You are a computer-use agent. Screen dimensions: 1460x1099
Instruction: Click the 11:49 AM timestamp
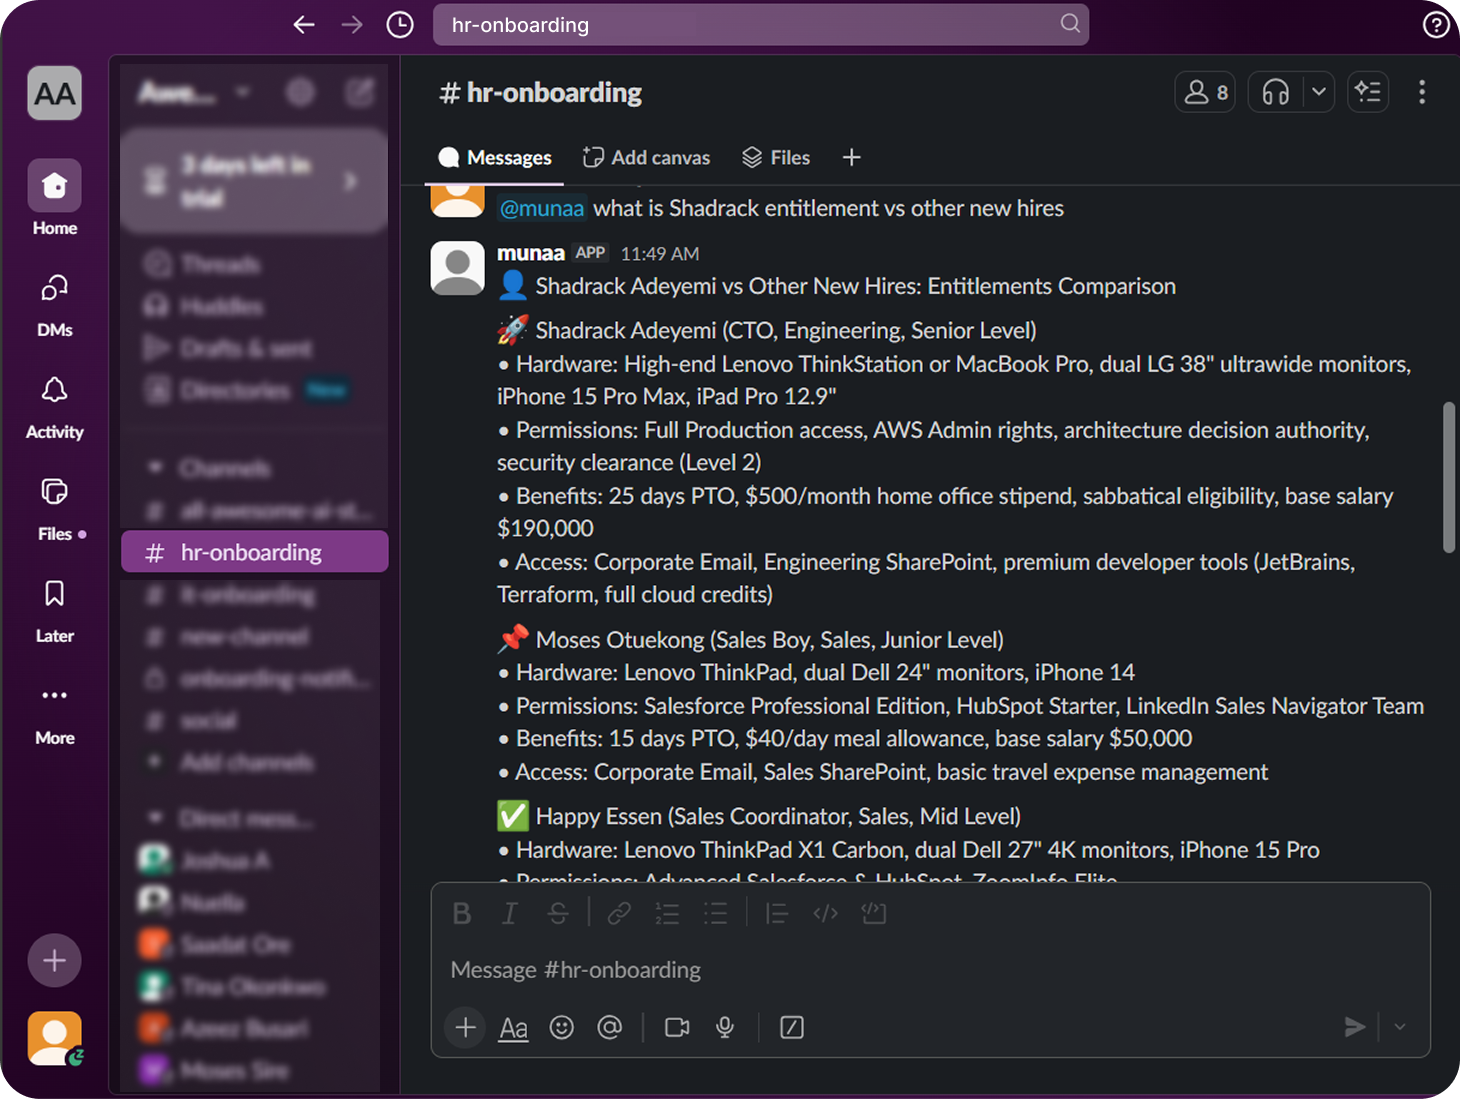click(660, 254)
